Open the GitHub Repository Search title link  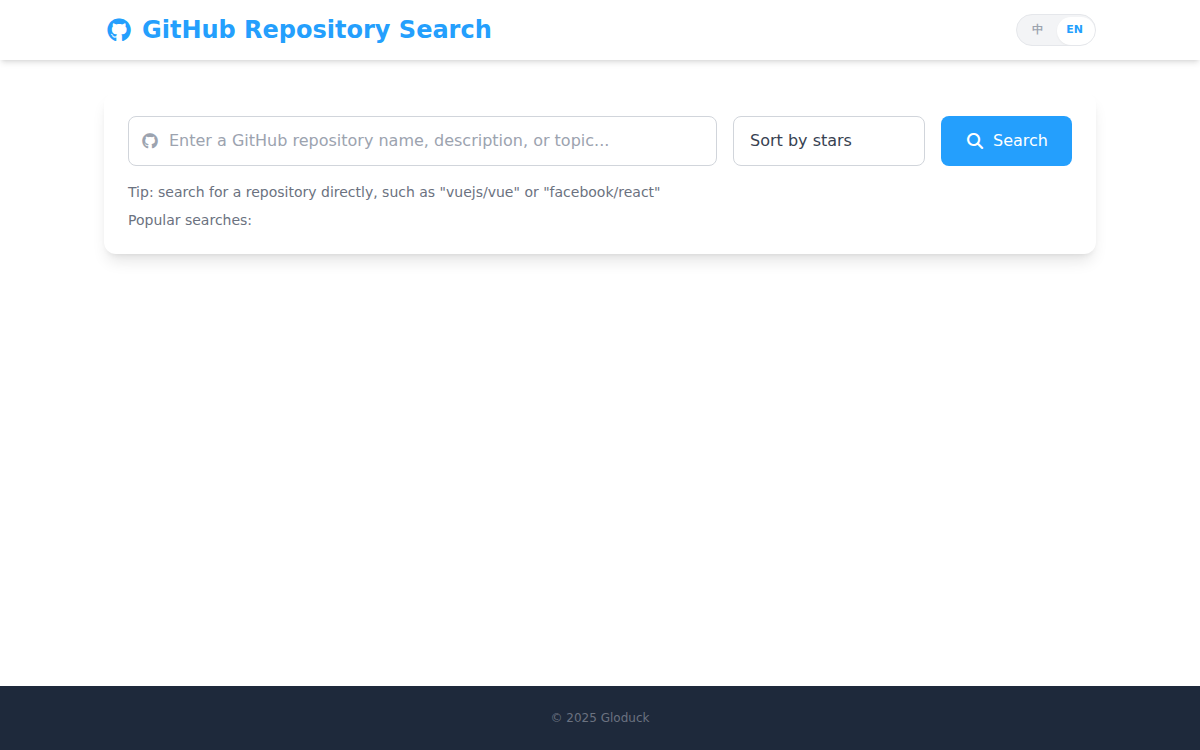299,30
